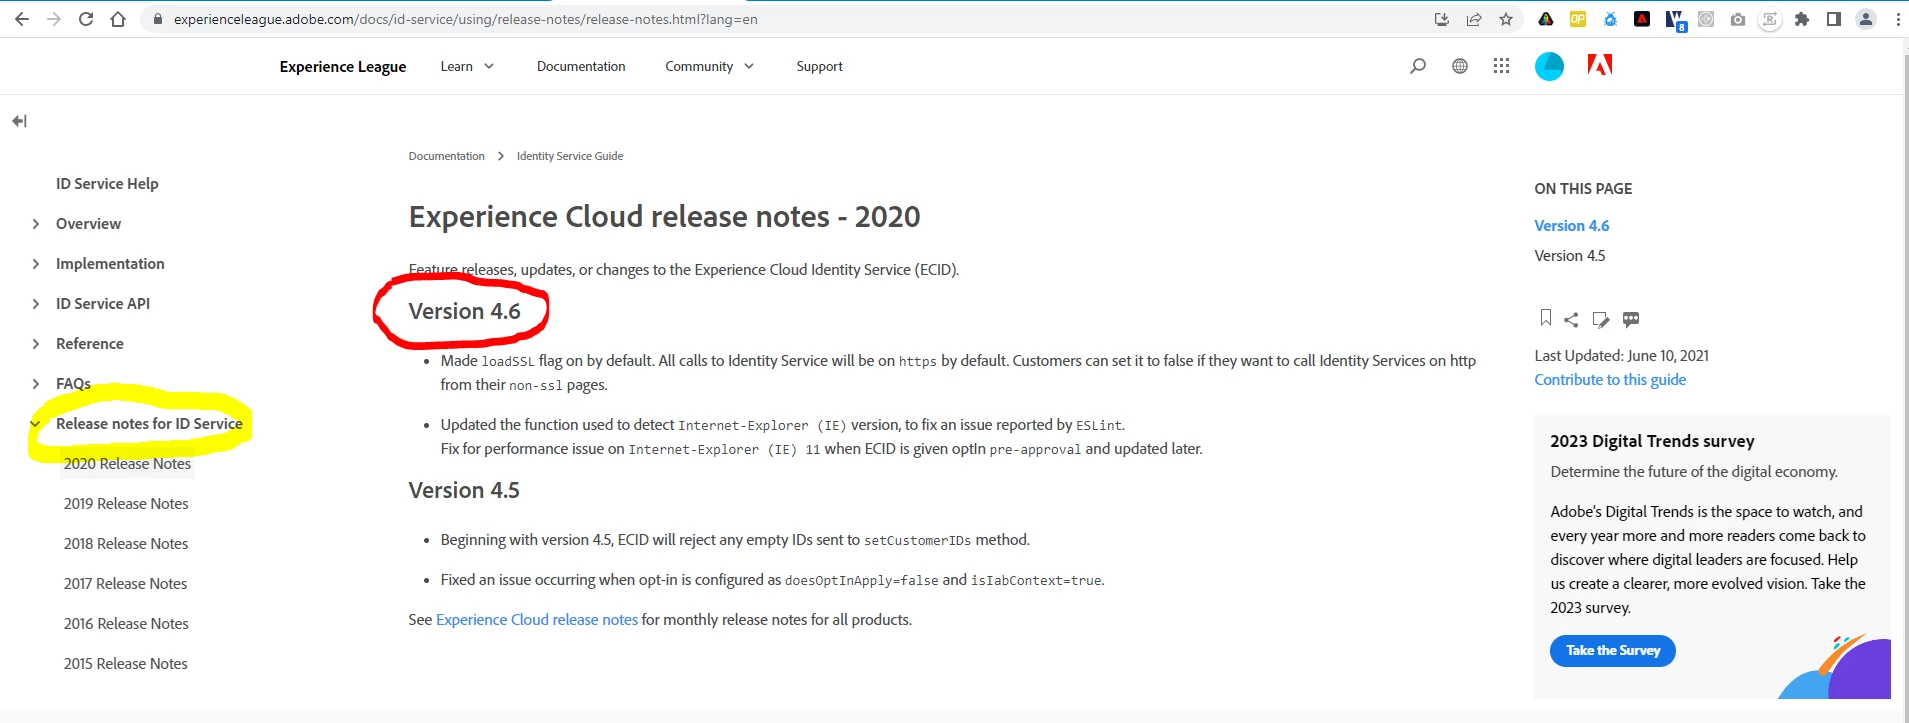The image size is (1909, 723).
Task: Open the black Adobe extension icon
Action: 1642,19
